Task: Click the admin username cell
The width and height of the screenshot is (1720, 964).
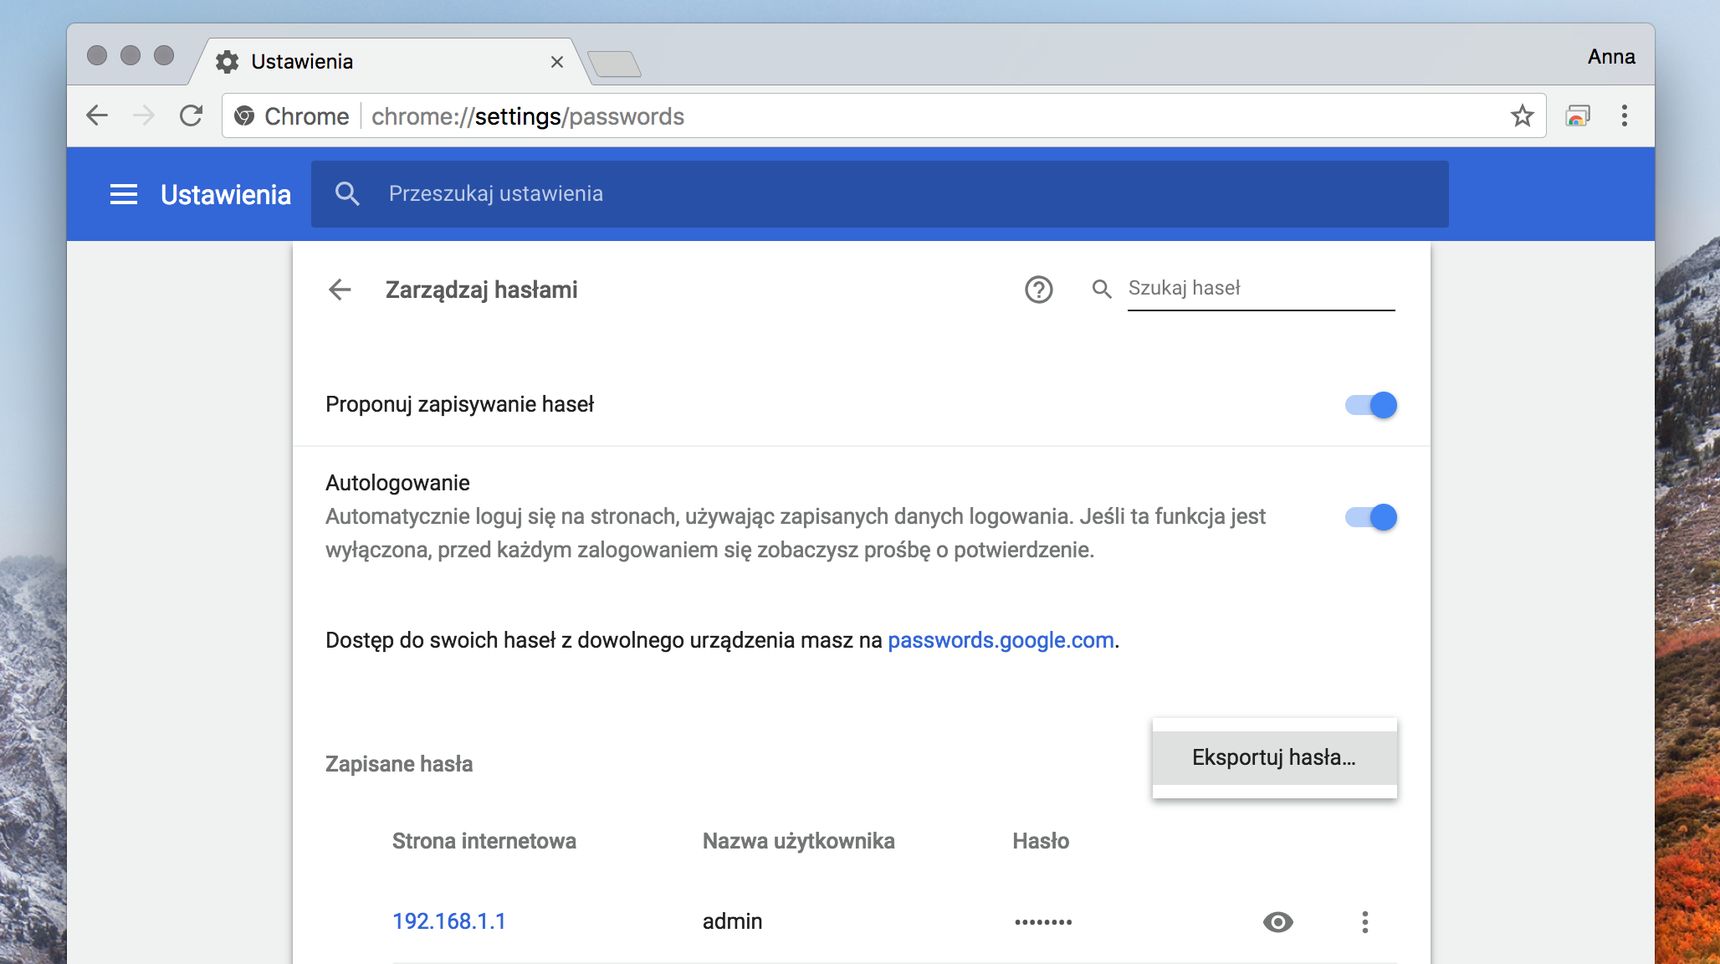Action: (732, 921)
